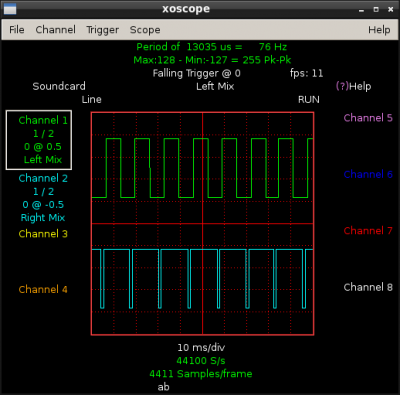400x395 pixels.
Task: Click the Max:128 - Min:-127 readout
Action: 212,60
